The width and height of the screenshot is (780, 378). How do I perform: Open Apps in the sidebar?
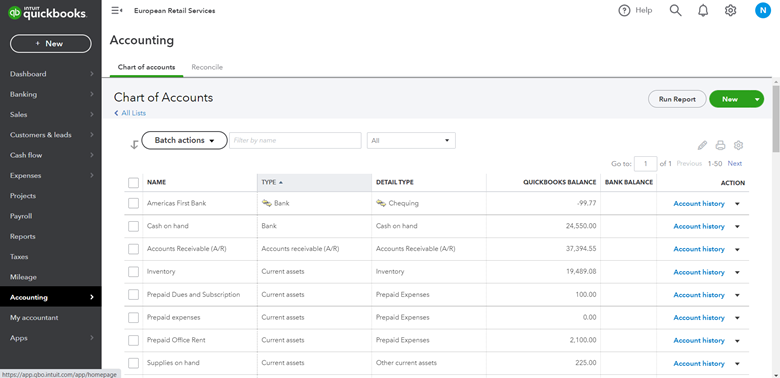point(51,338)
